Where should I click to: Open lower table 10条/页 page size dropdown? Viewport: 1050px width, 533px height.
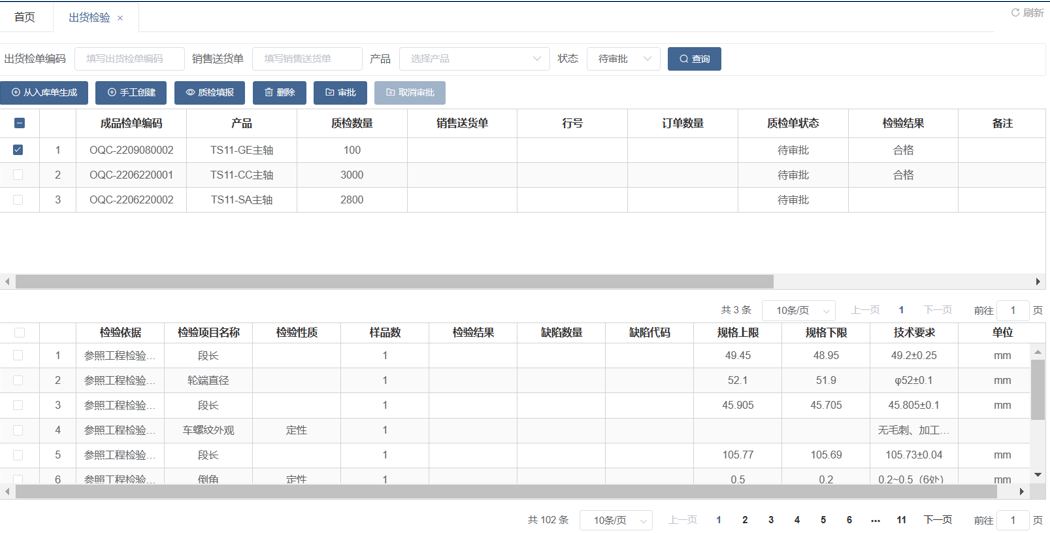tap(616, 520)
